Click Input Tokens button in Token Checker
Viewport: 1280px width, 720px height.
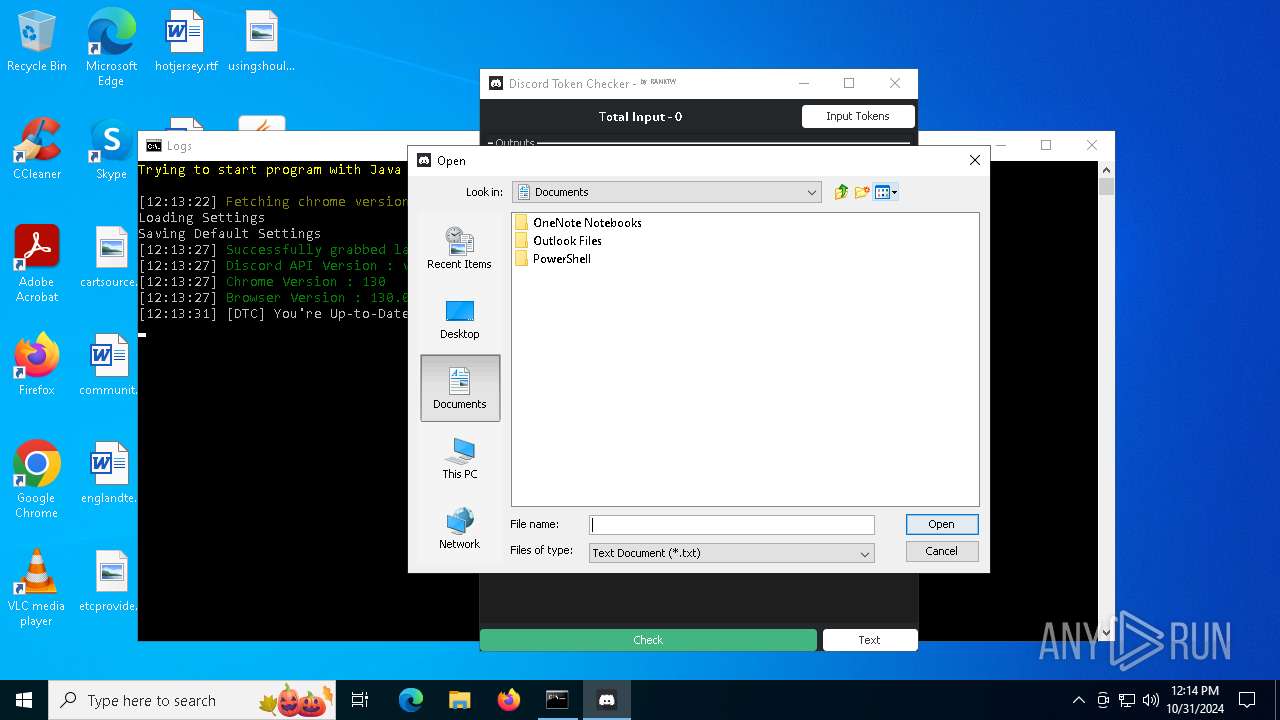click(858, 116)
